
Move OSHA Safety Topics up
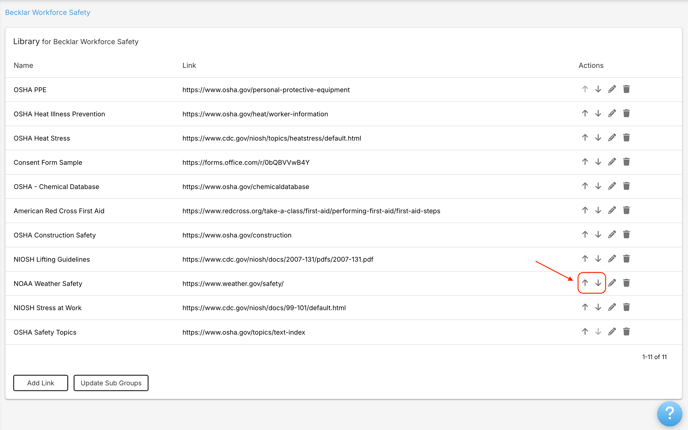tap(585, 331)
